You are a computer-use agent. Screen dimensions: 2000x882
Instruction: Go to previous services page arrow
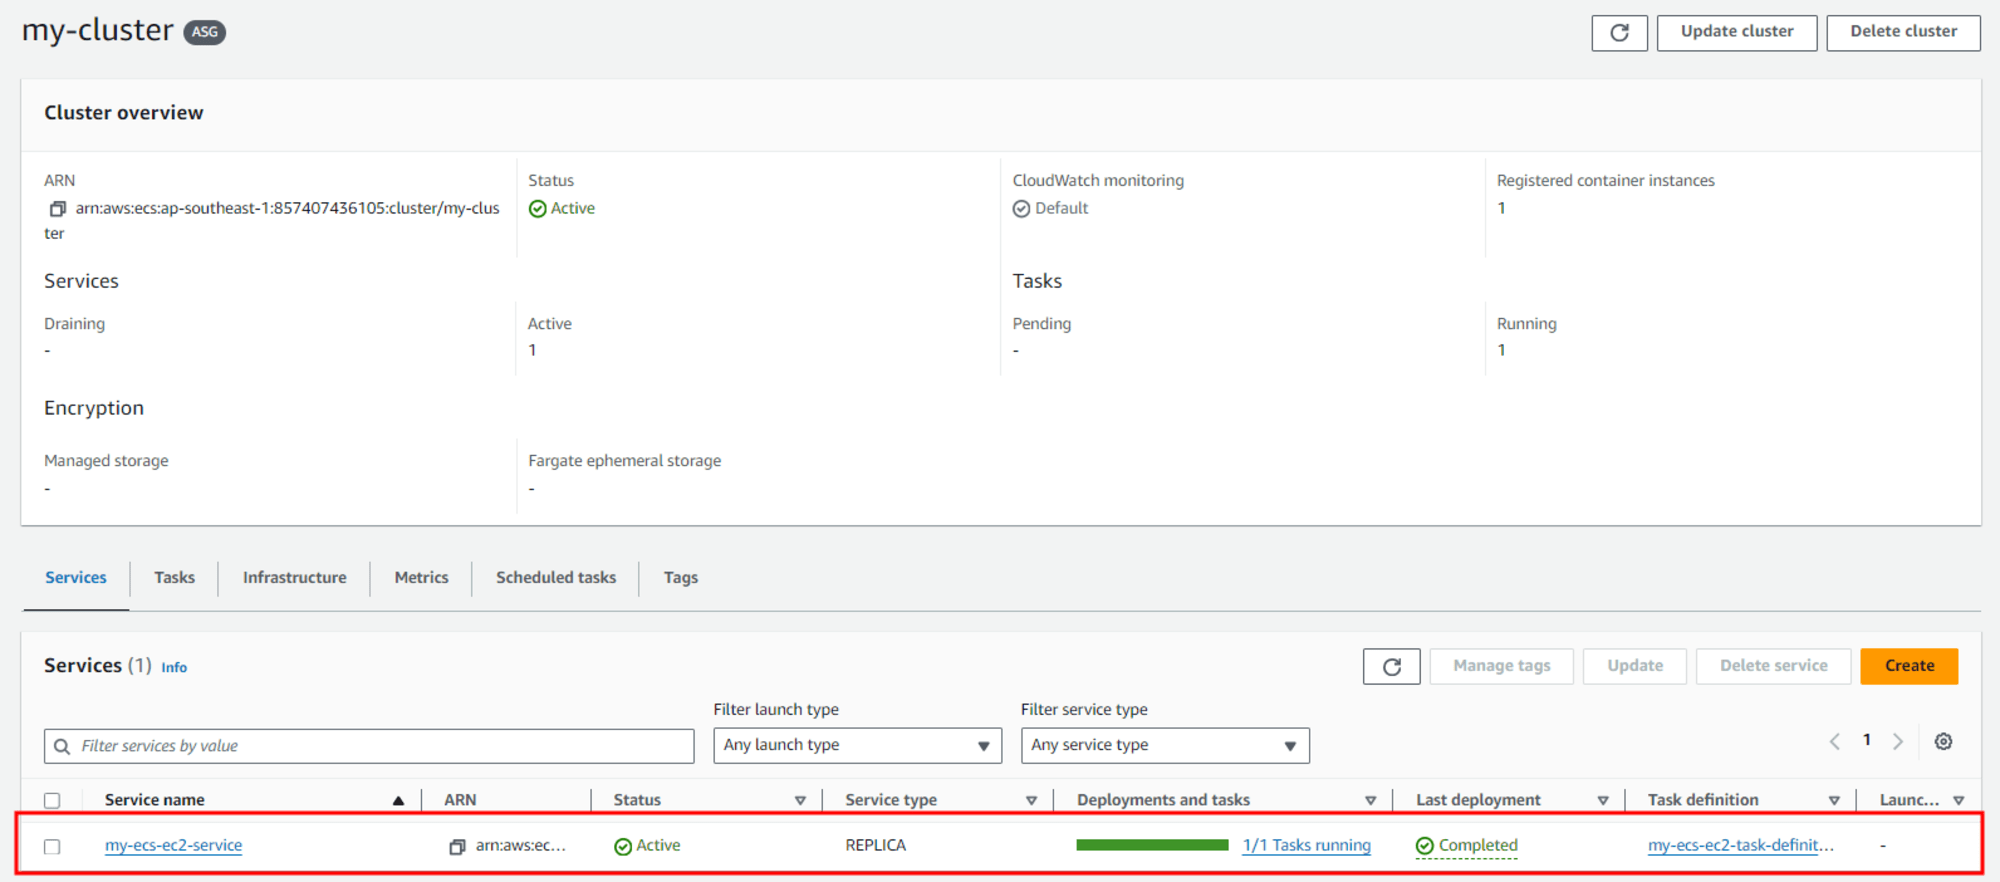pos(1834,742)
